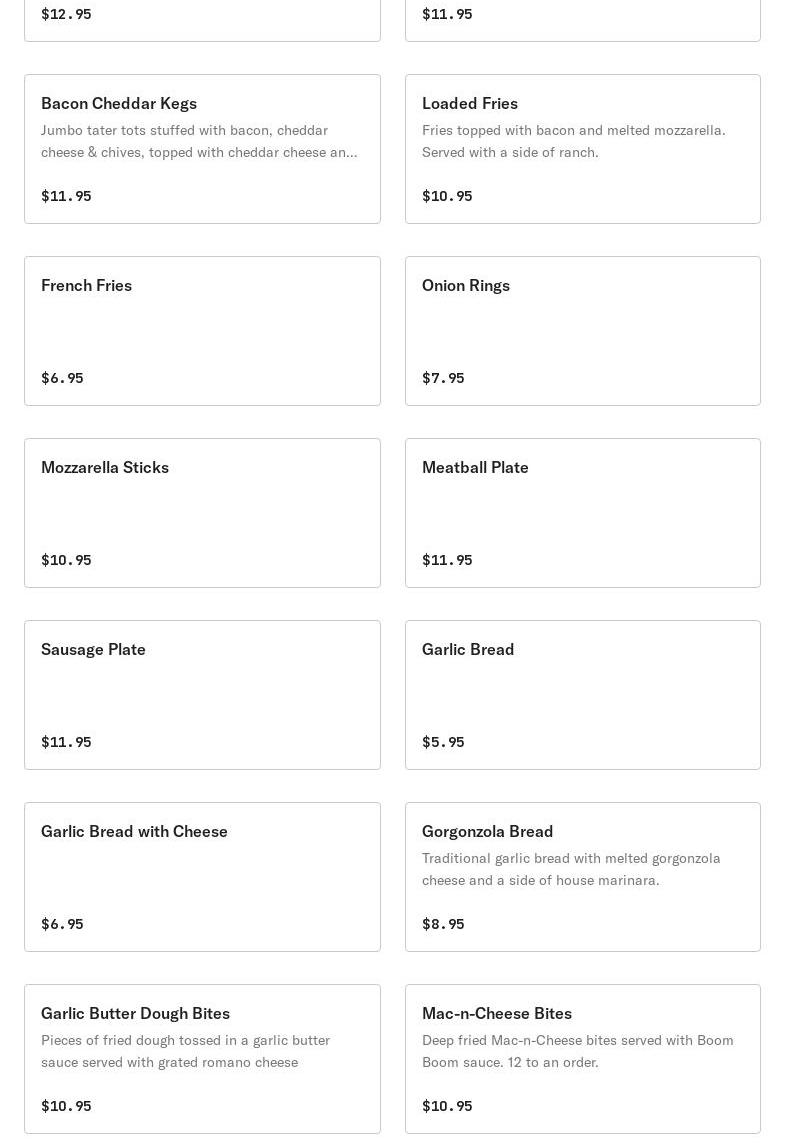Open the partially visible $12.95 card

point(202,20)
